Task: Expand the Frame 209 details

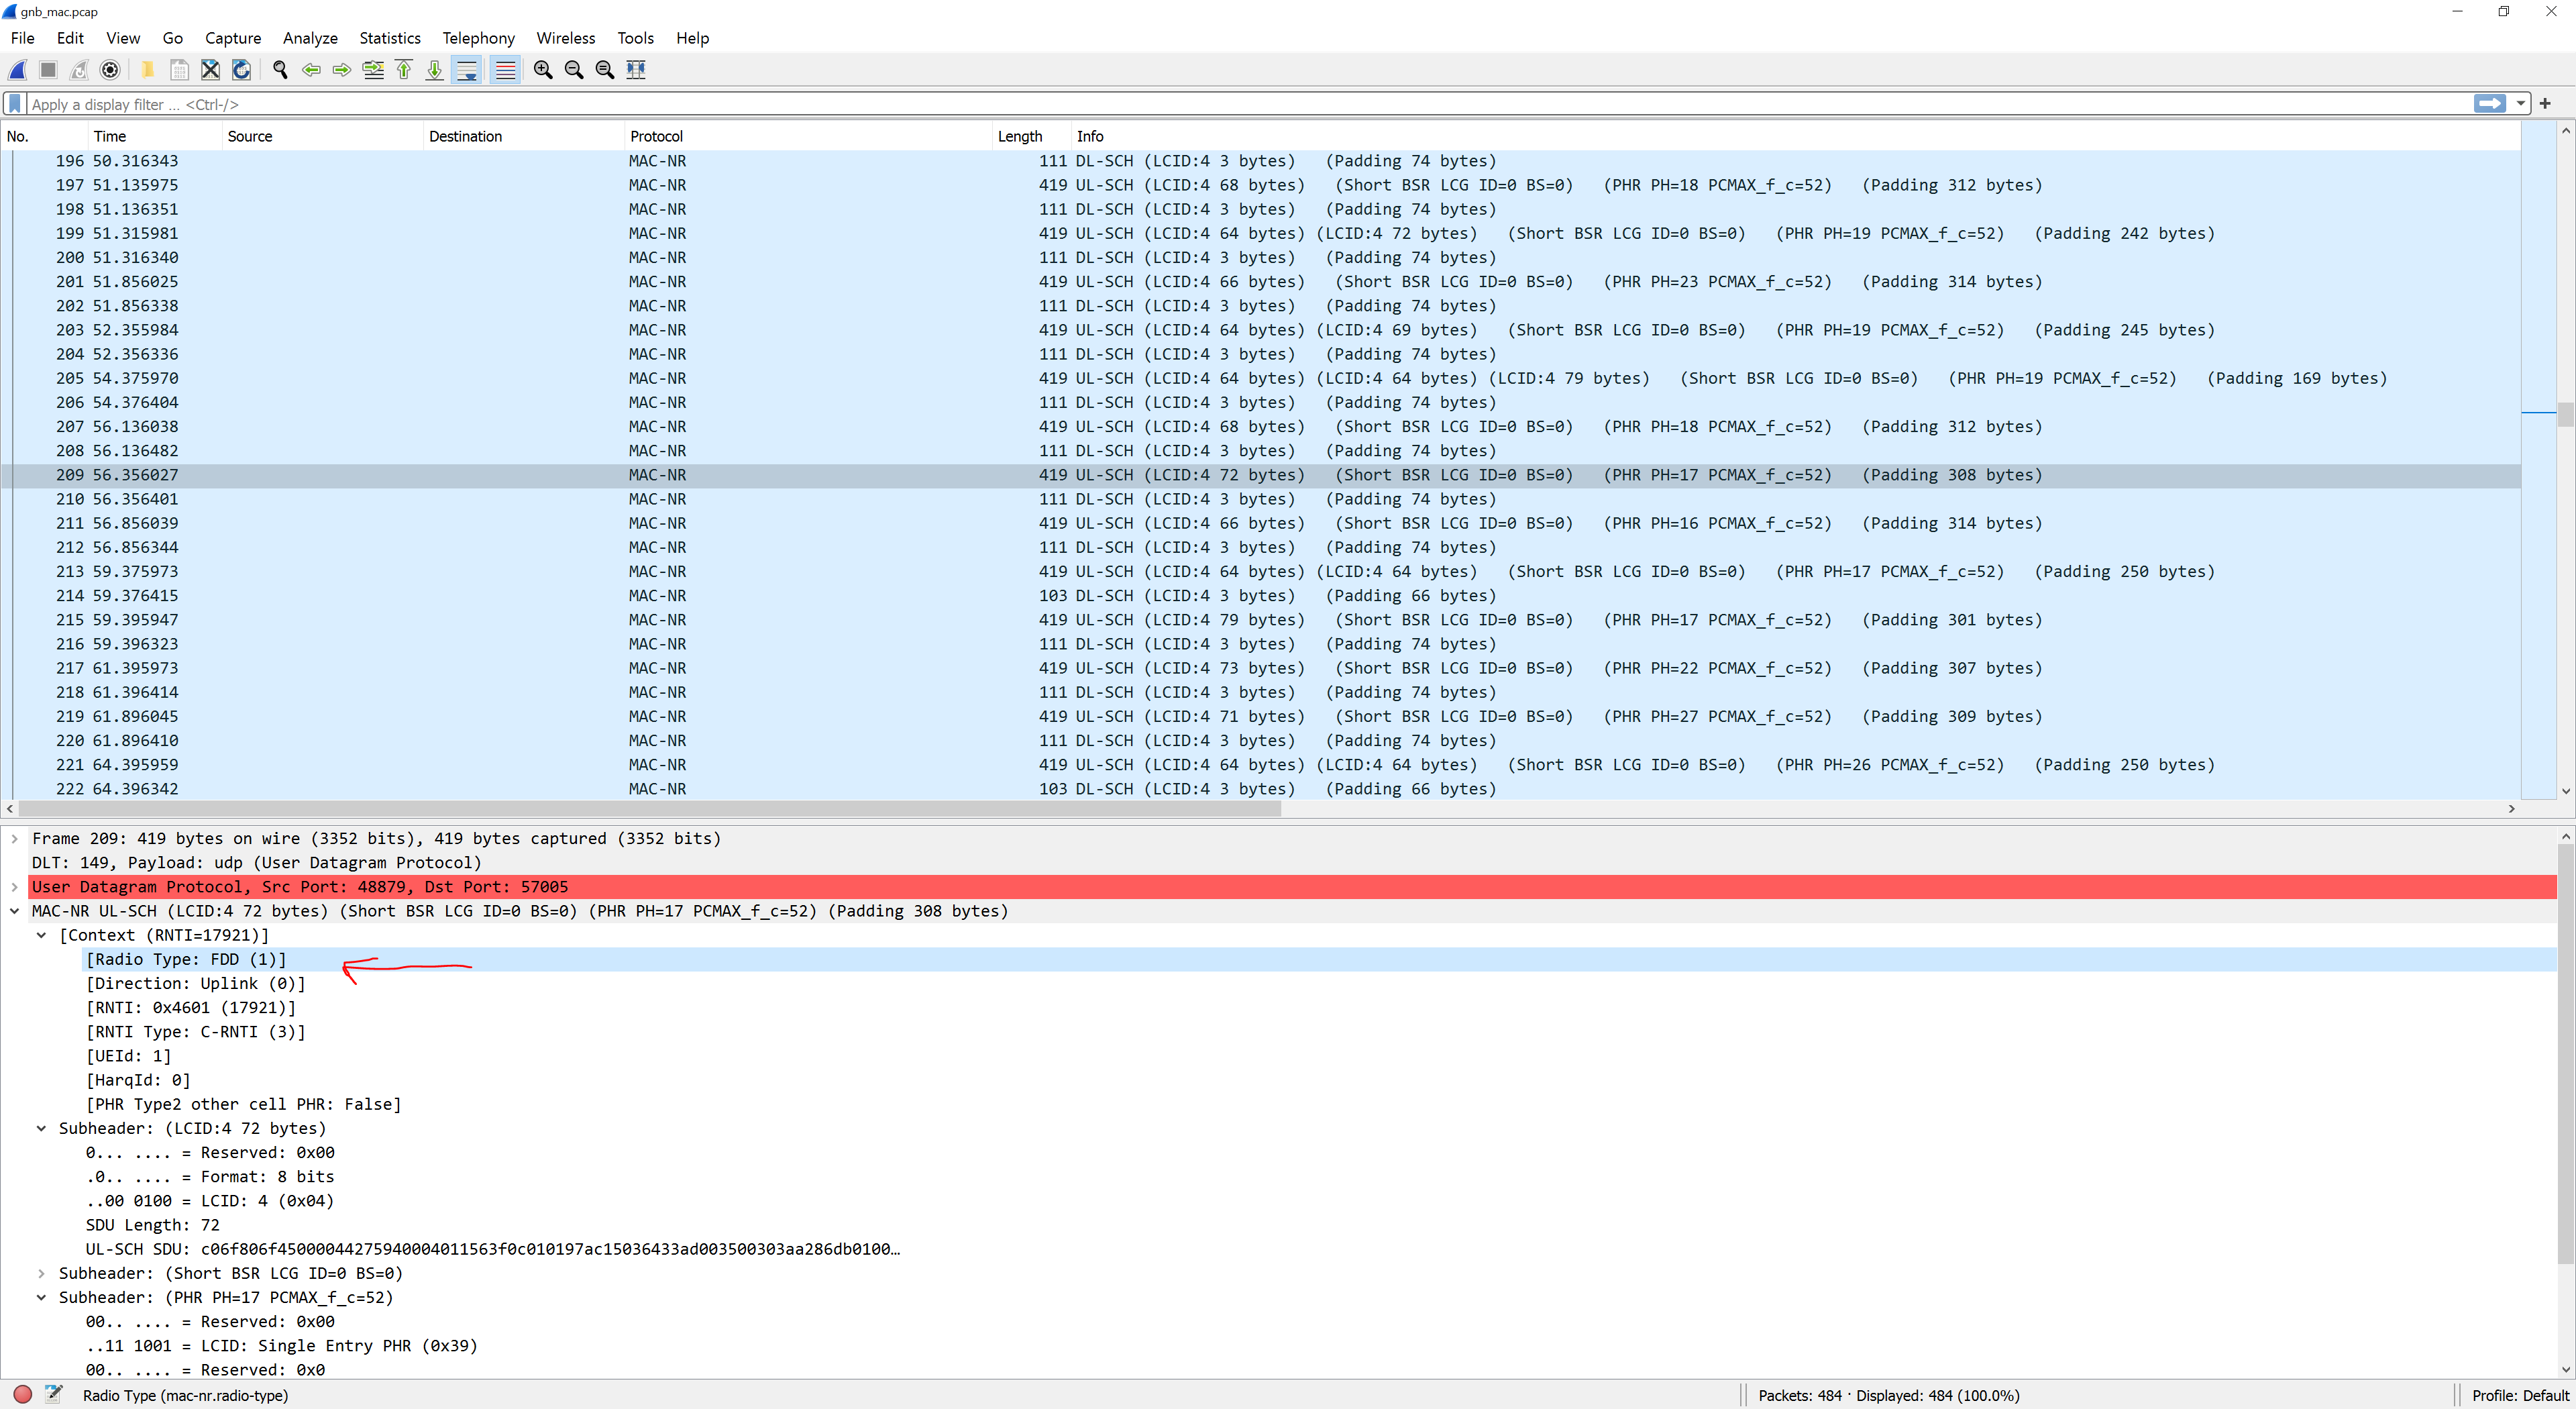Action: tap(14, 839)
